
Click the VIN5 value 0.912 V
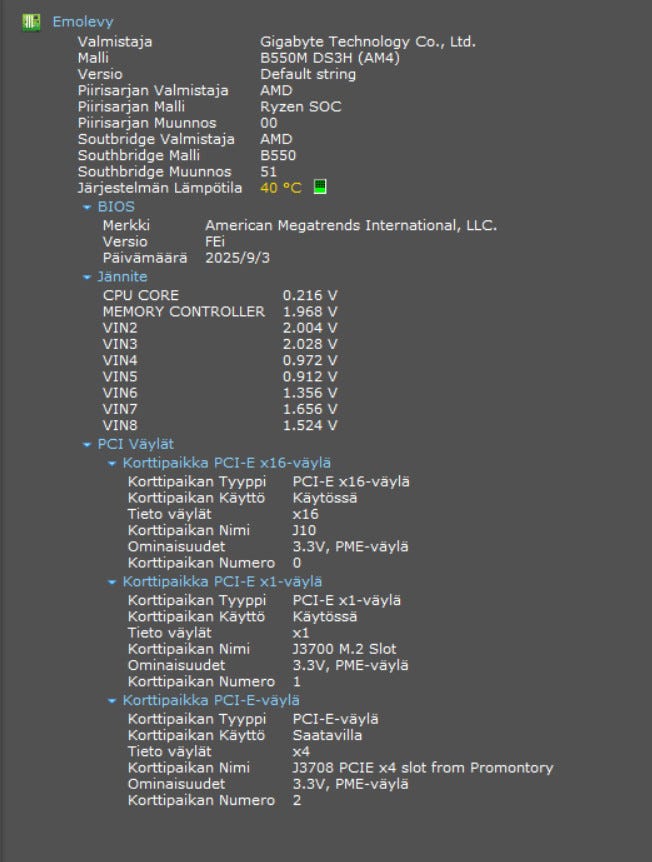click(310, 377)
